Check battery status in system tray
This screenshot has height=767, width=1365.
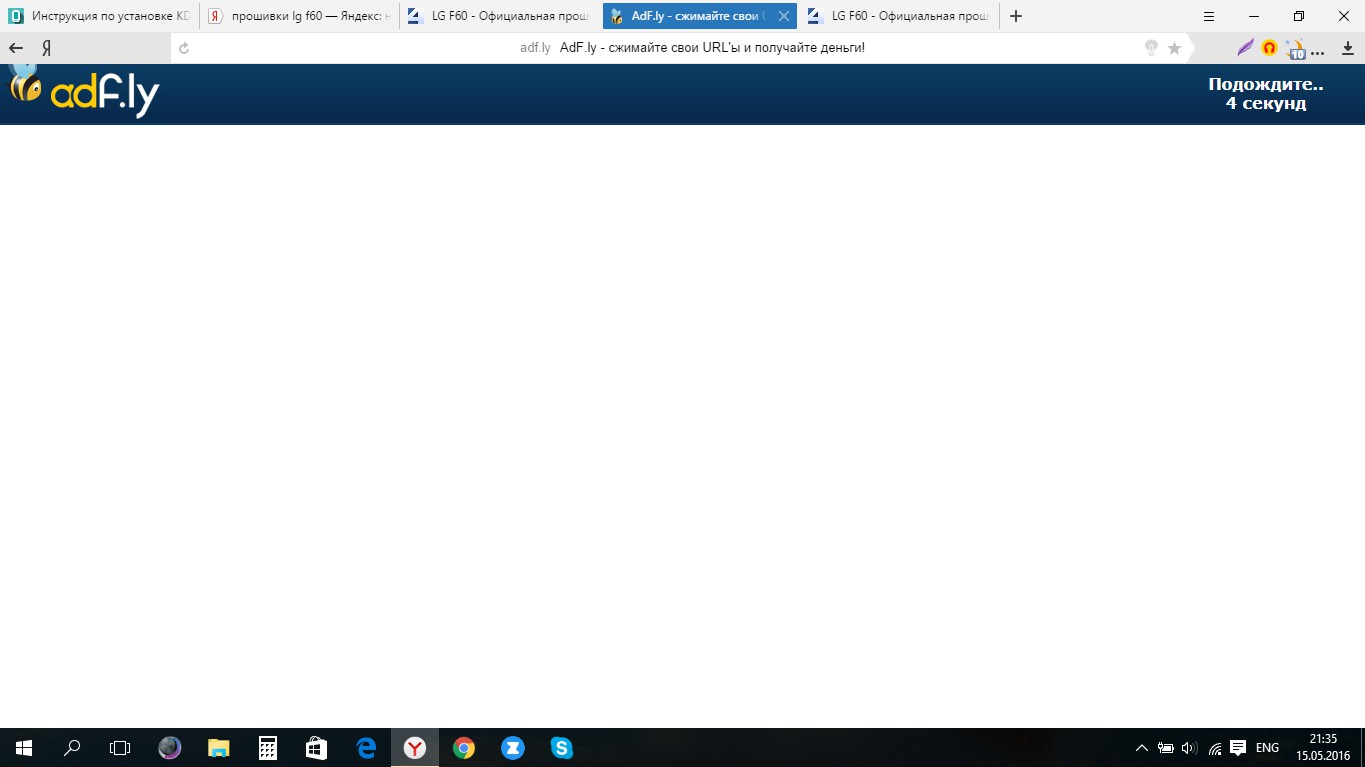pos(1166,748)
